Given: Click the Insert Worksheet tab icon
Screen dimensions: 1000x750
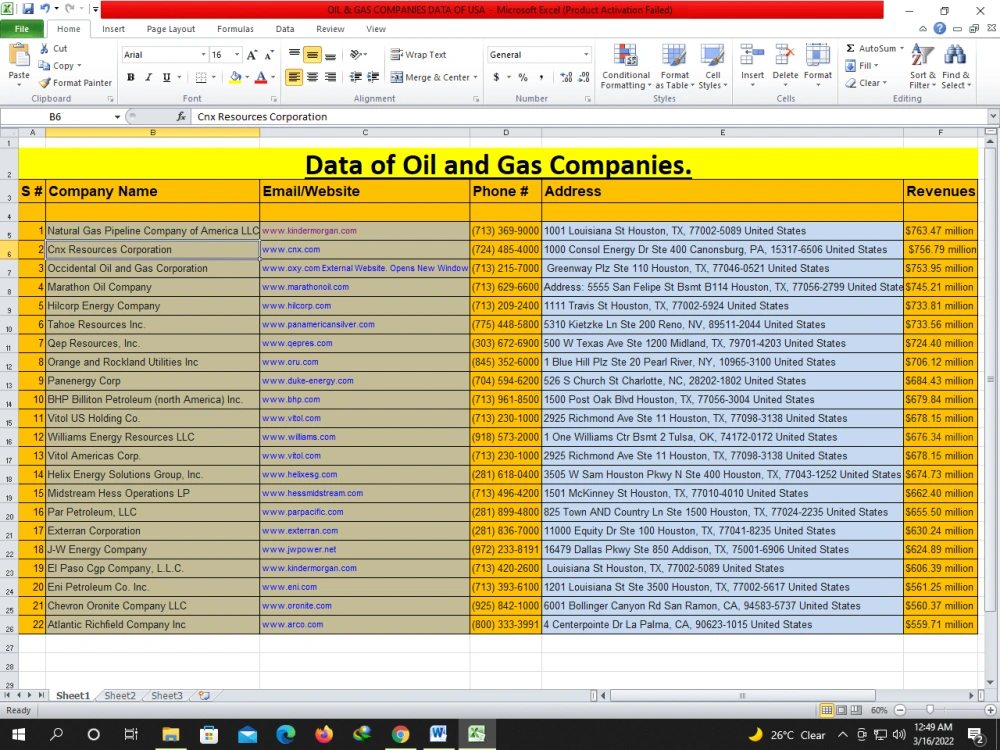Looking at the screenshot, I should click(x=204, y=696).
